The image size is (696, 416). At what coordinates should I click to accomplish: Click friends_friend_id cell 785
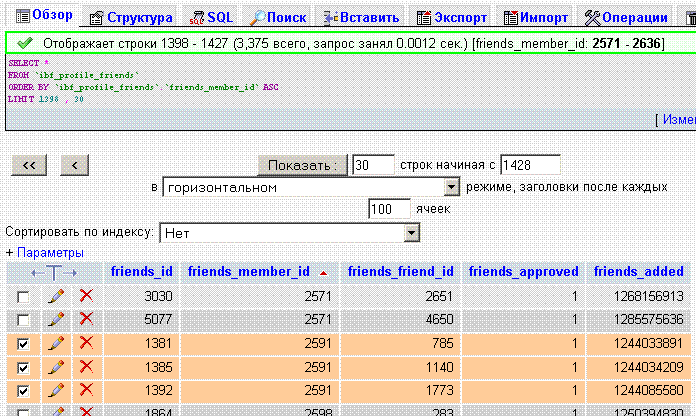(x=400, y=343)
